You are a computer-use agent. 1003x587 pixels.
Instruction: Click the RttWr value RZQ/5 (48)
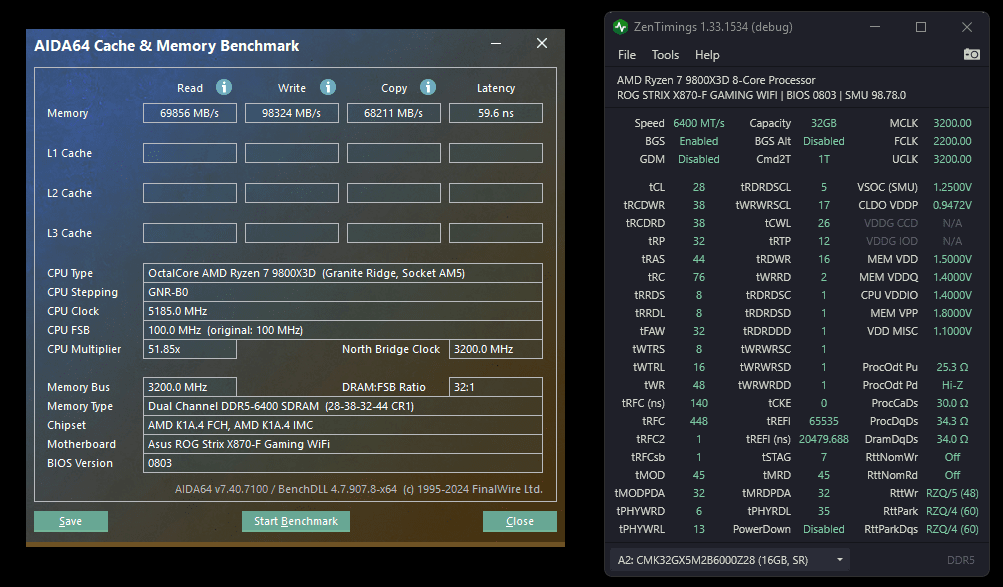[952, 493]
